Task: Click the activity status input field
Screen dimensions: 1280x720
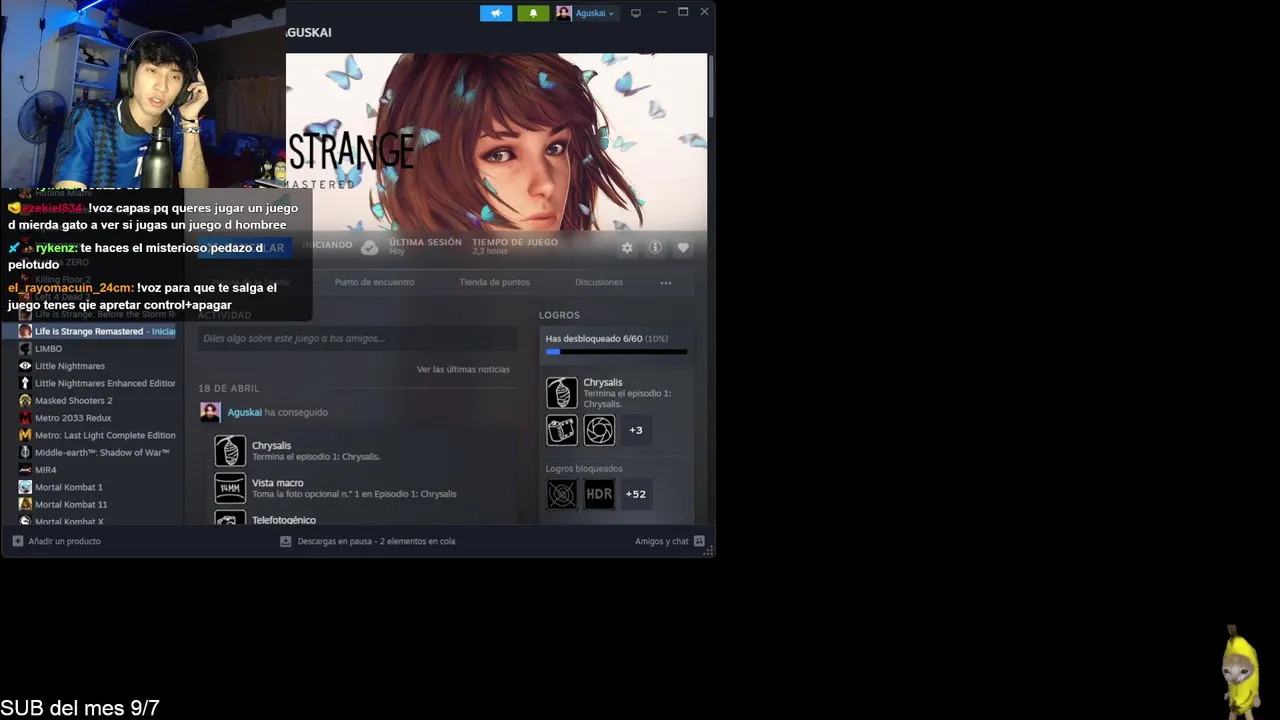Action: [x=357, y=338]
